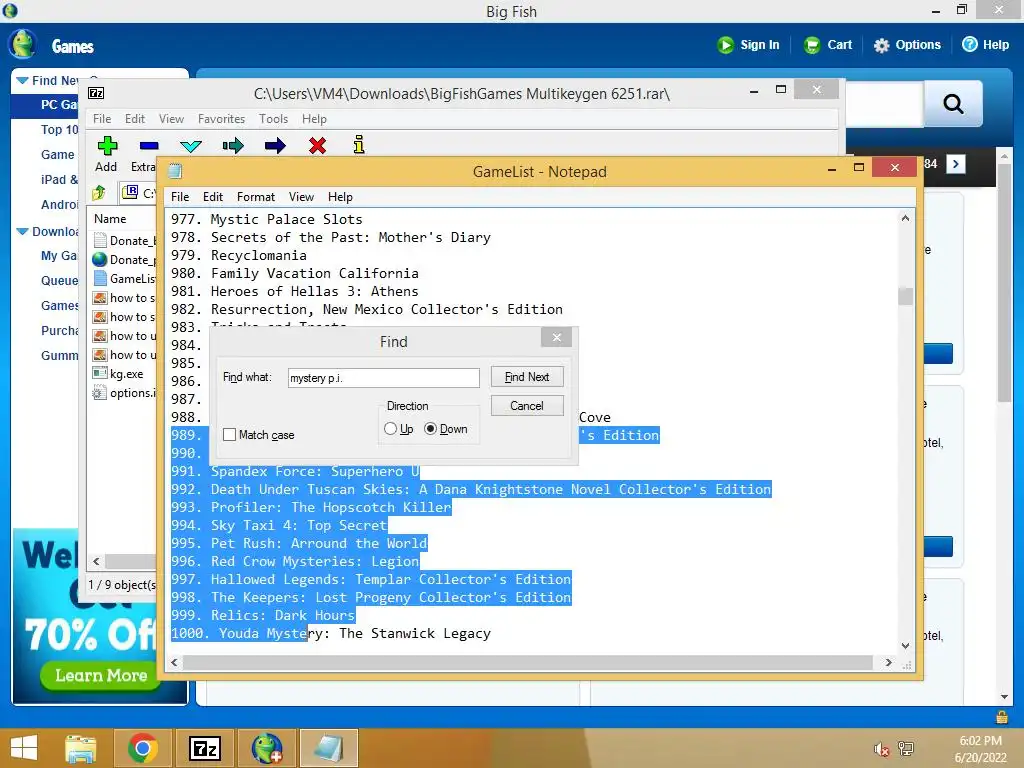Click Cancel in the Find dialog
Image resolution: width=1024 pixels, height=768 pixels.
527,406
